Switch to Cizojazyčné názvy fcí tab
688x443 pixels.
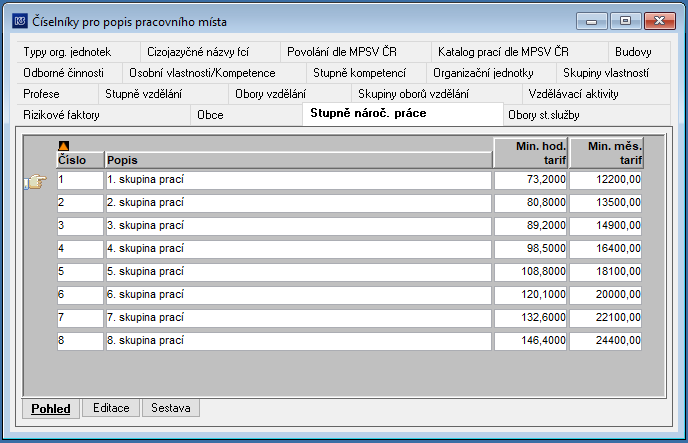(x=210, y=52)
